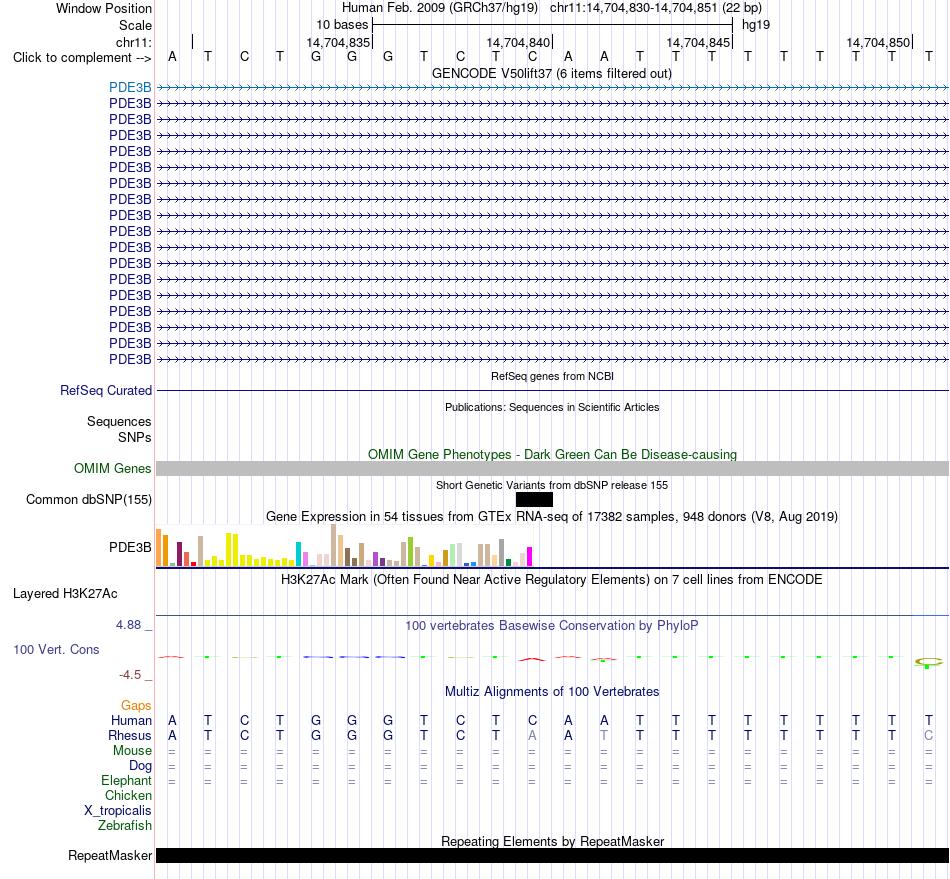Open the RepeatMasker track label
Image resolution: width=950 pixels, height=879 pixels.
click(110, 855)
